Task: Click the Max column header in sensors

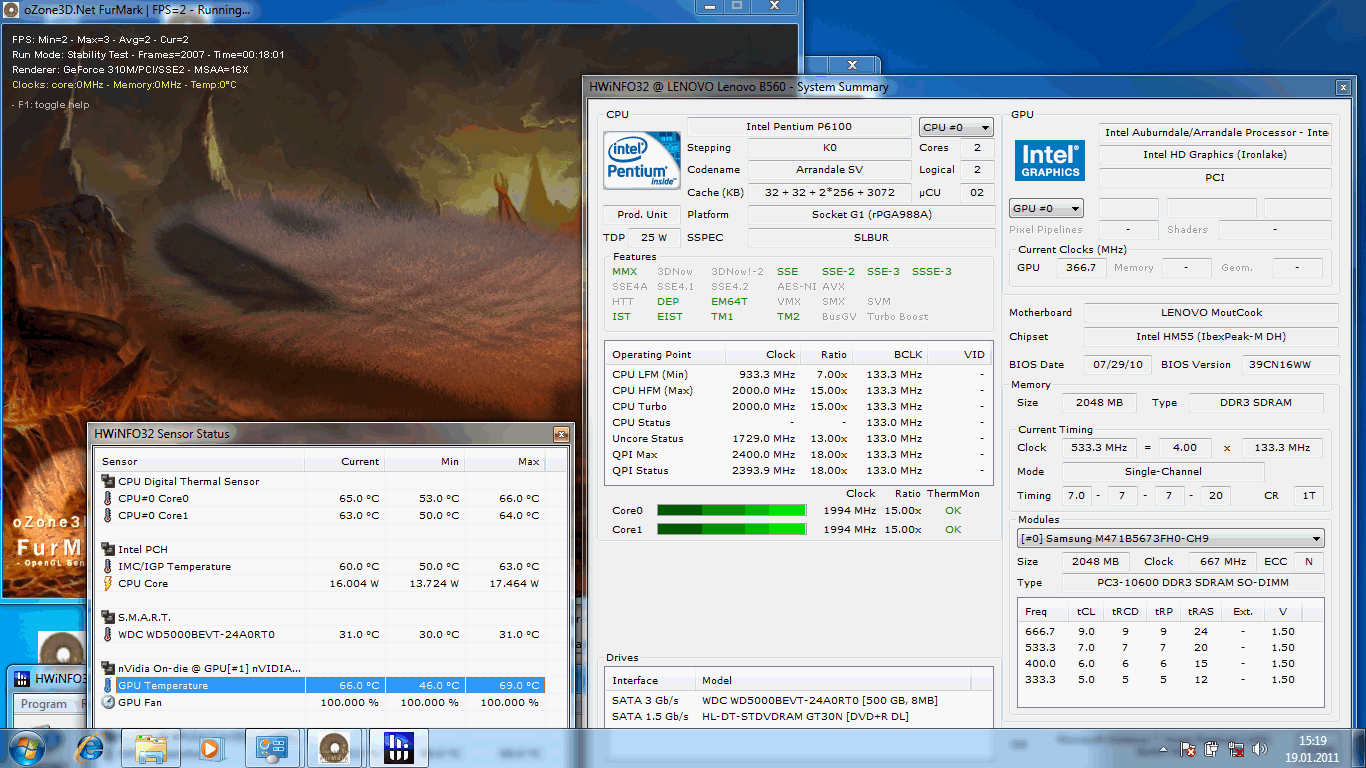Action: pos(504,461)
